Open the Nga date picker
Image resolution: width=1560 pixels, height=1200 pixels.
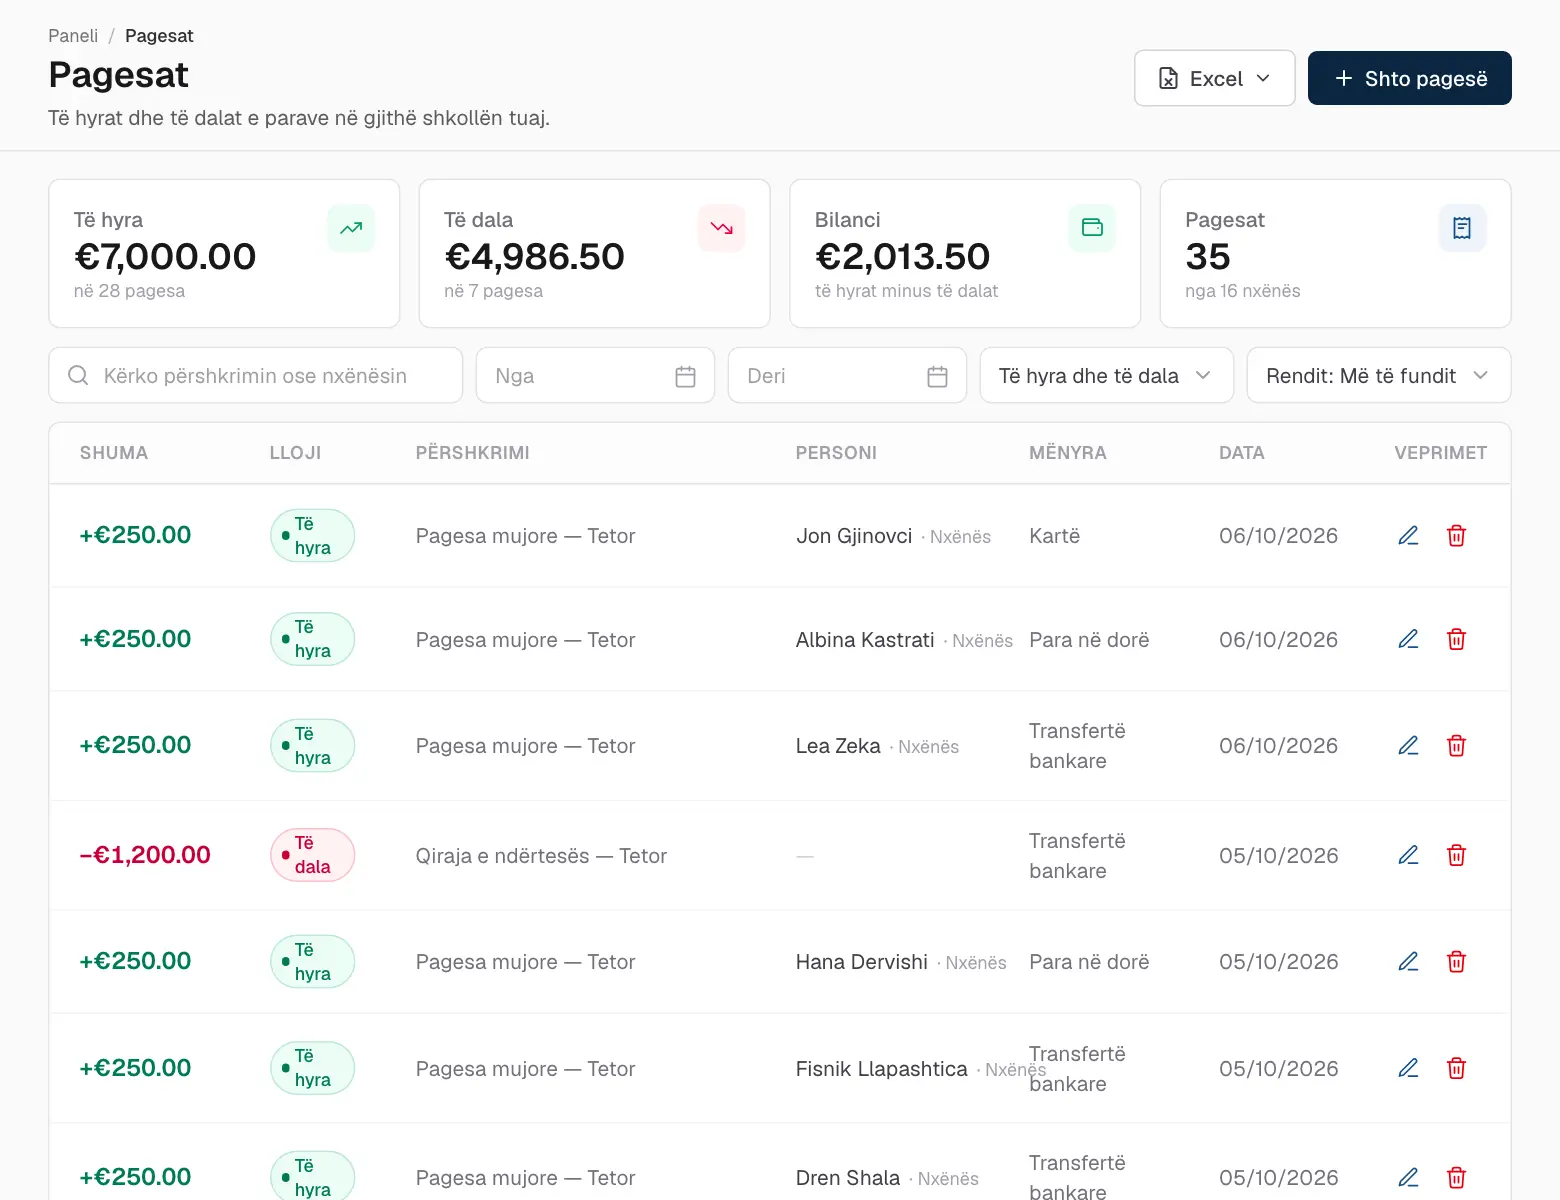[x=595, y=376]
